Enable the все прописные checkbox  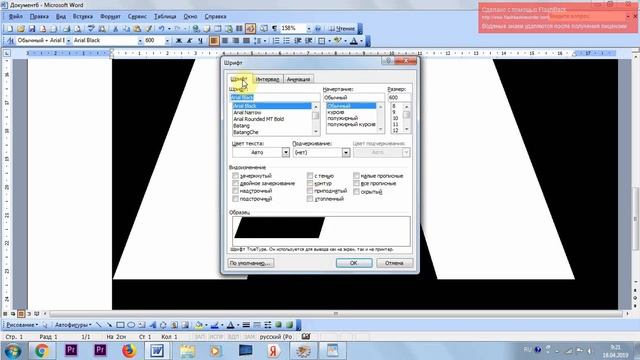[356, 183]
